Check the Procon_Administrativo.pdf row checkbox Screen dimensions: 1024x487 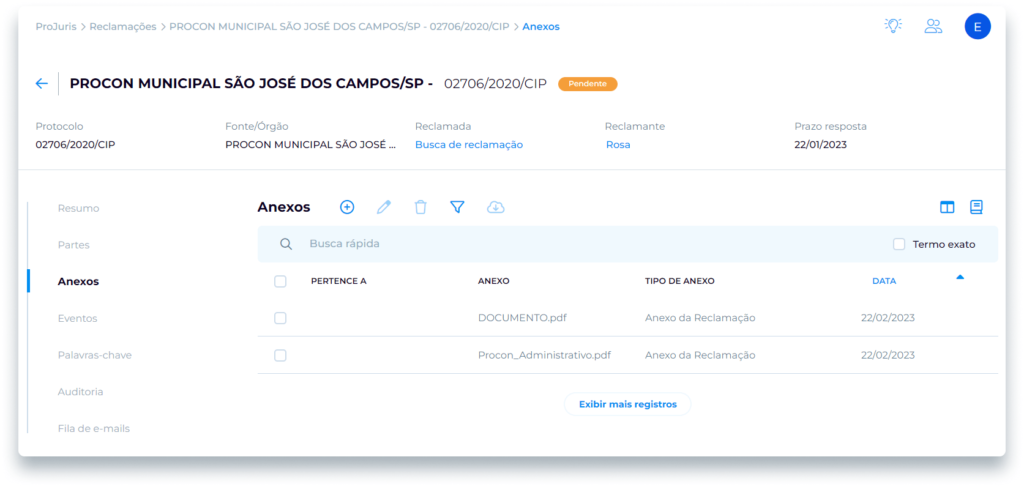[280, 355]
